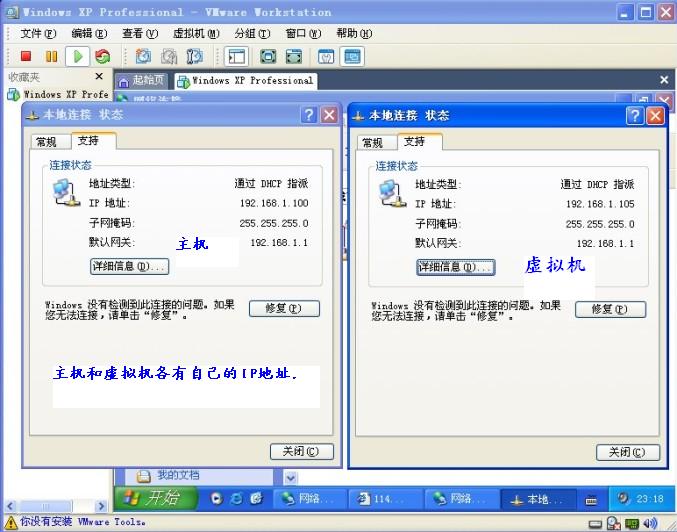
Task: Click the red Power Off toolbar icon
Action: tap(26, 57)
